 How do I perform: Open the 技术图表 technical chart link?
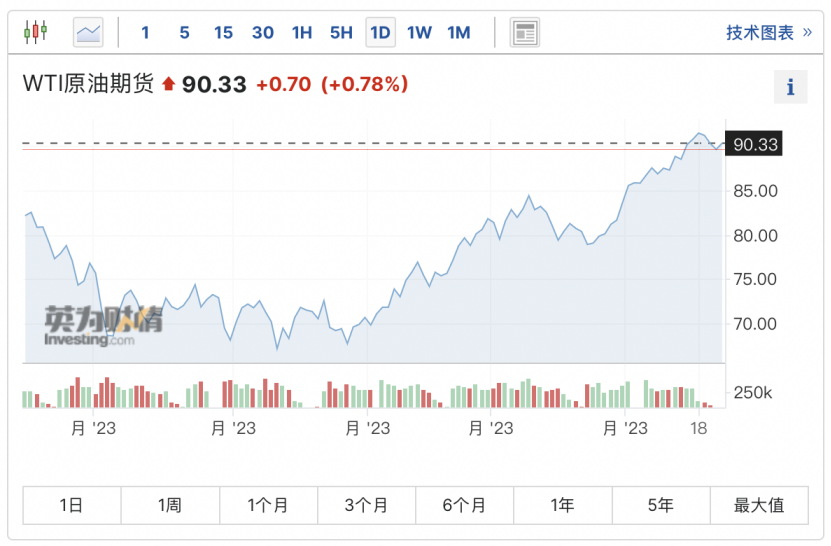[x=768, y=32]
